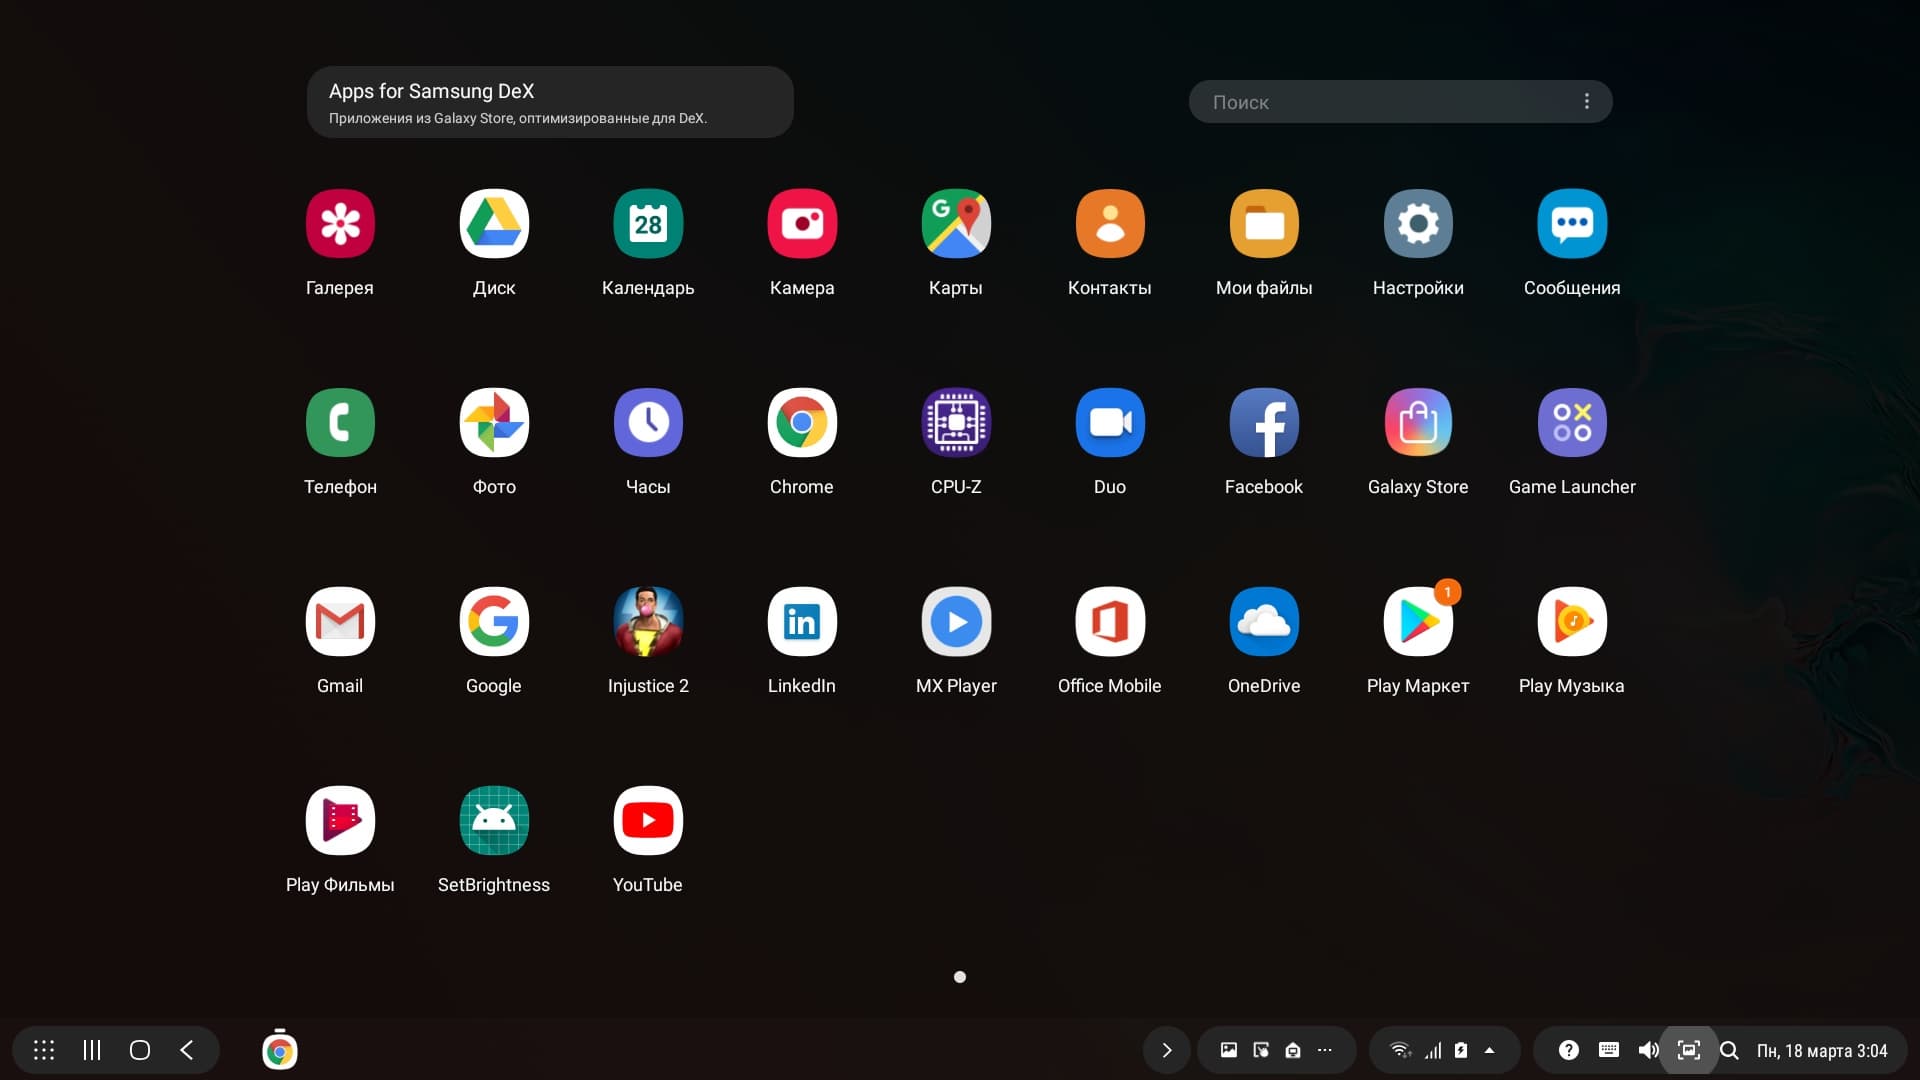Launch SetBrightness app
1920x1080 pixels.
tap(494, 821)
